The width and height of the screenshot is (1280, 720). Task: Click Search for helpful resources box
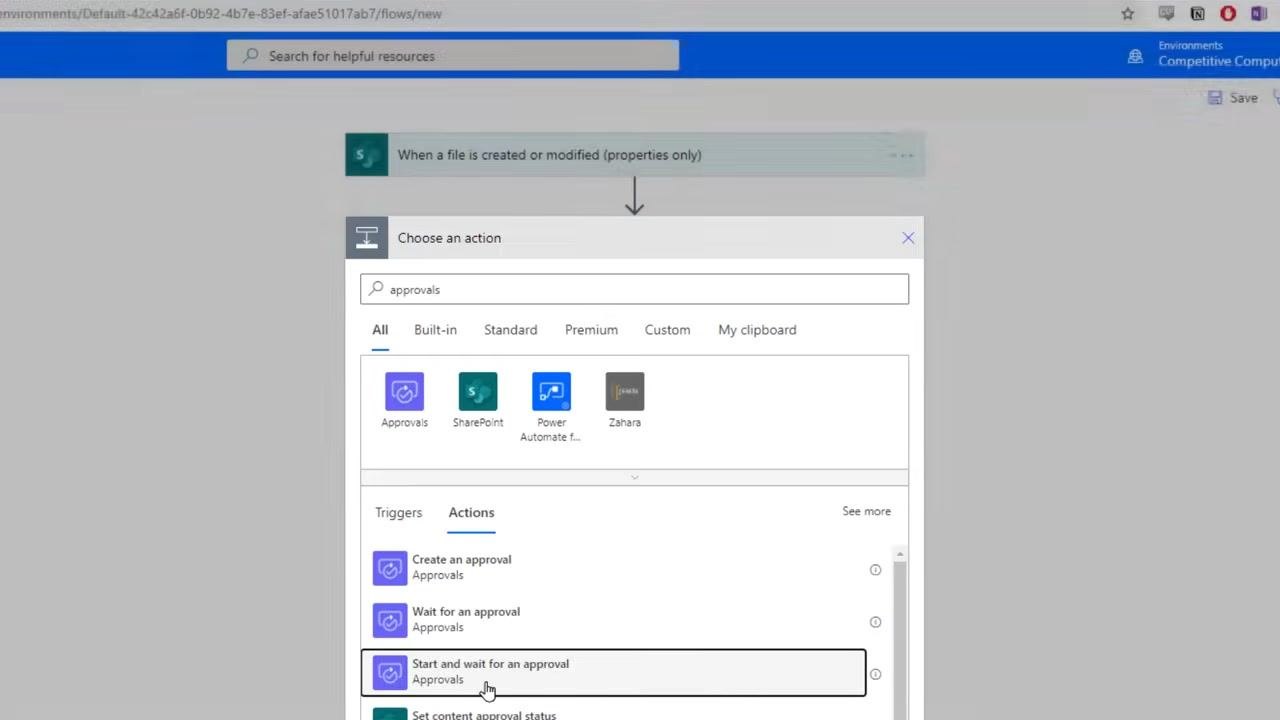click(x=453, y=56)
